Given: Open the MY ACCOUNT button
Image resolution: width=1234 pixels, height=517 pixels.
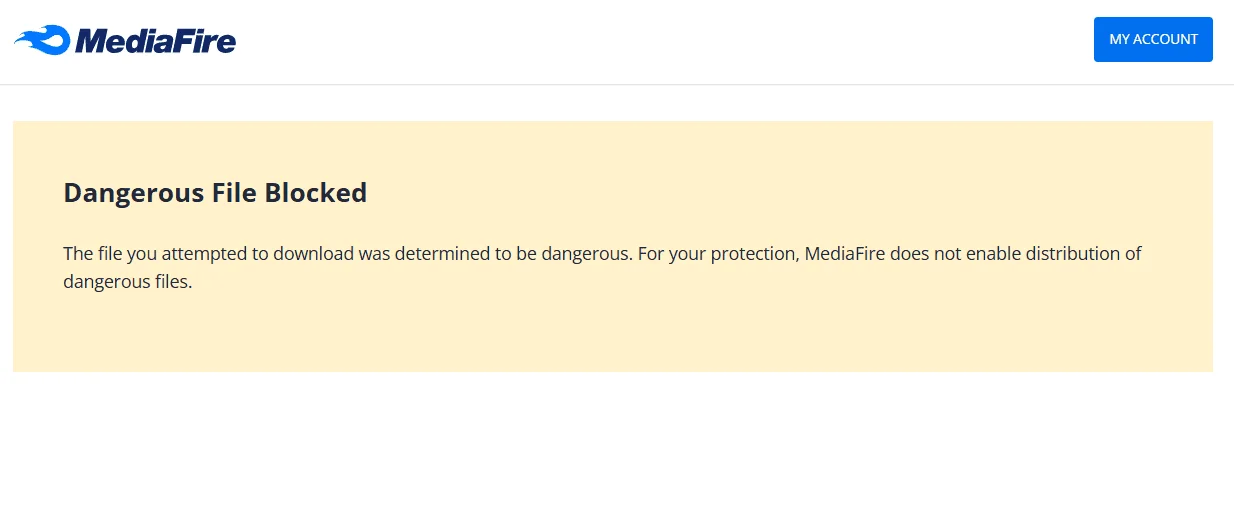Looking at the screenshot, I should (x=1153, y=39).
